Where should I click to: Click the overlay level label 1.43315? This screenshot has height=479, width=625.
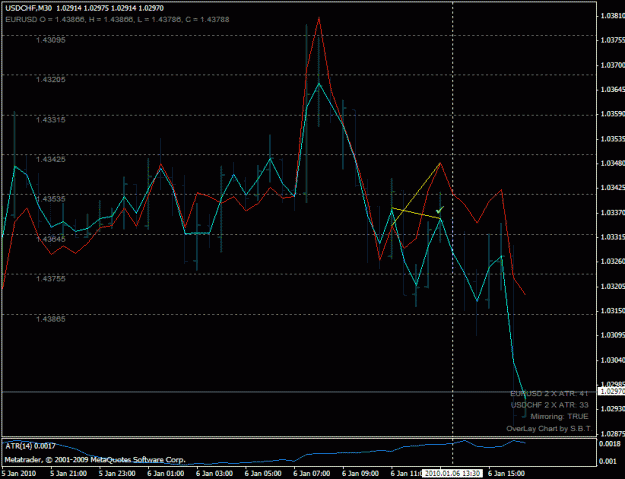pyautogui.click(x=51, y=120)
